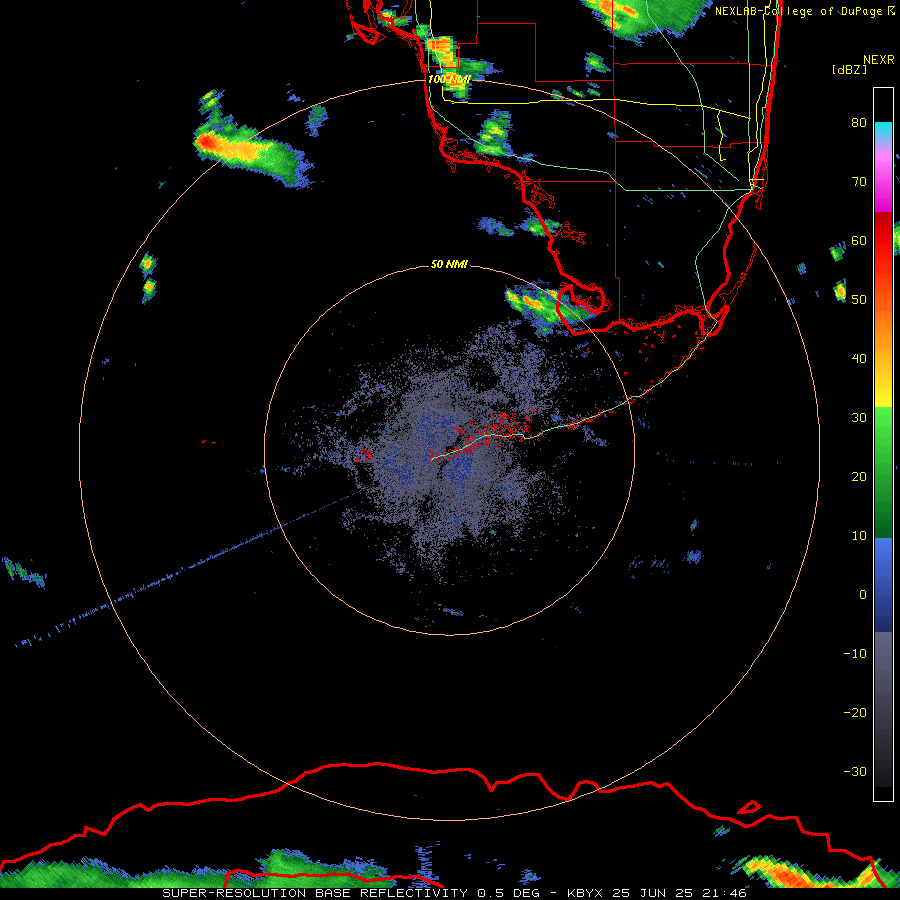Select the 50 dBZ scale value
The image size is (900, 900).
click(x=859, y=300)
